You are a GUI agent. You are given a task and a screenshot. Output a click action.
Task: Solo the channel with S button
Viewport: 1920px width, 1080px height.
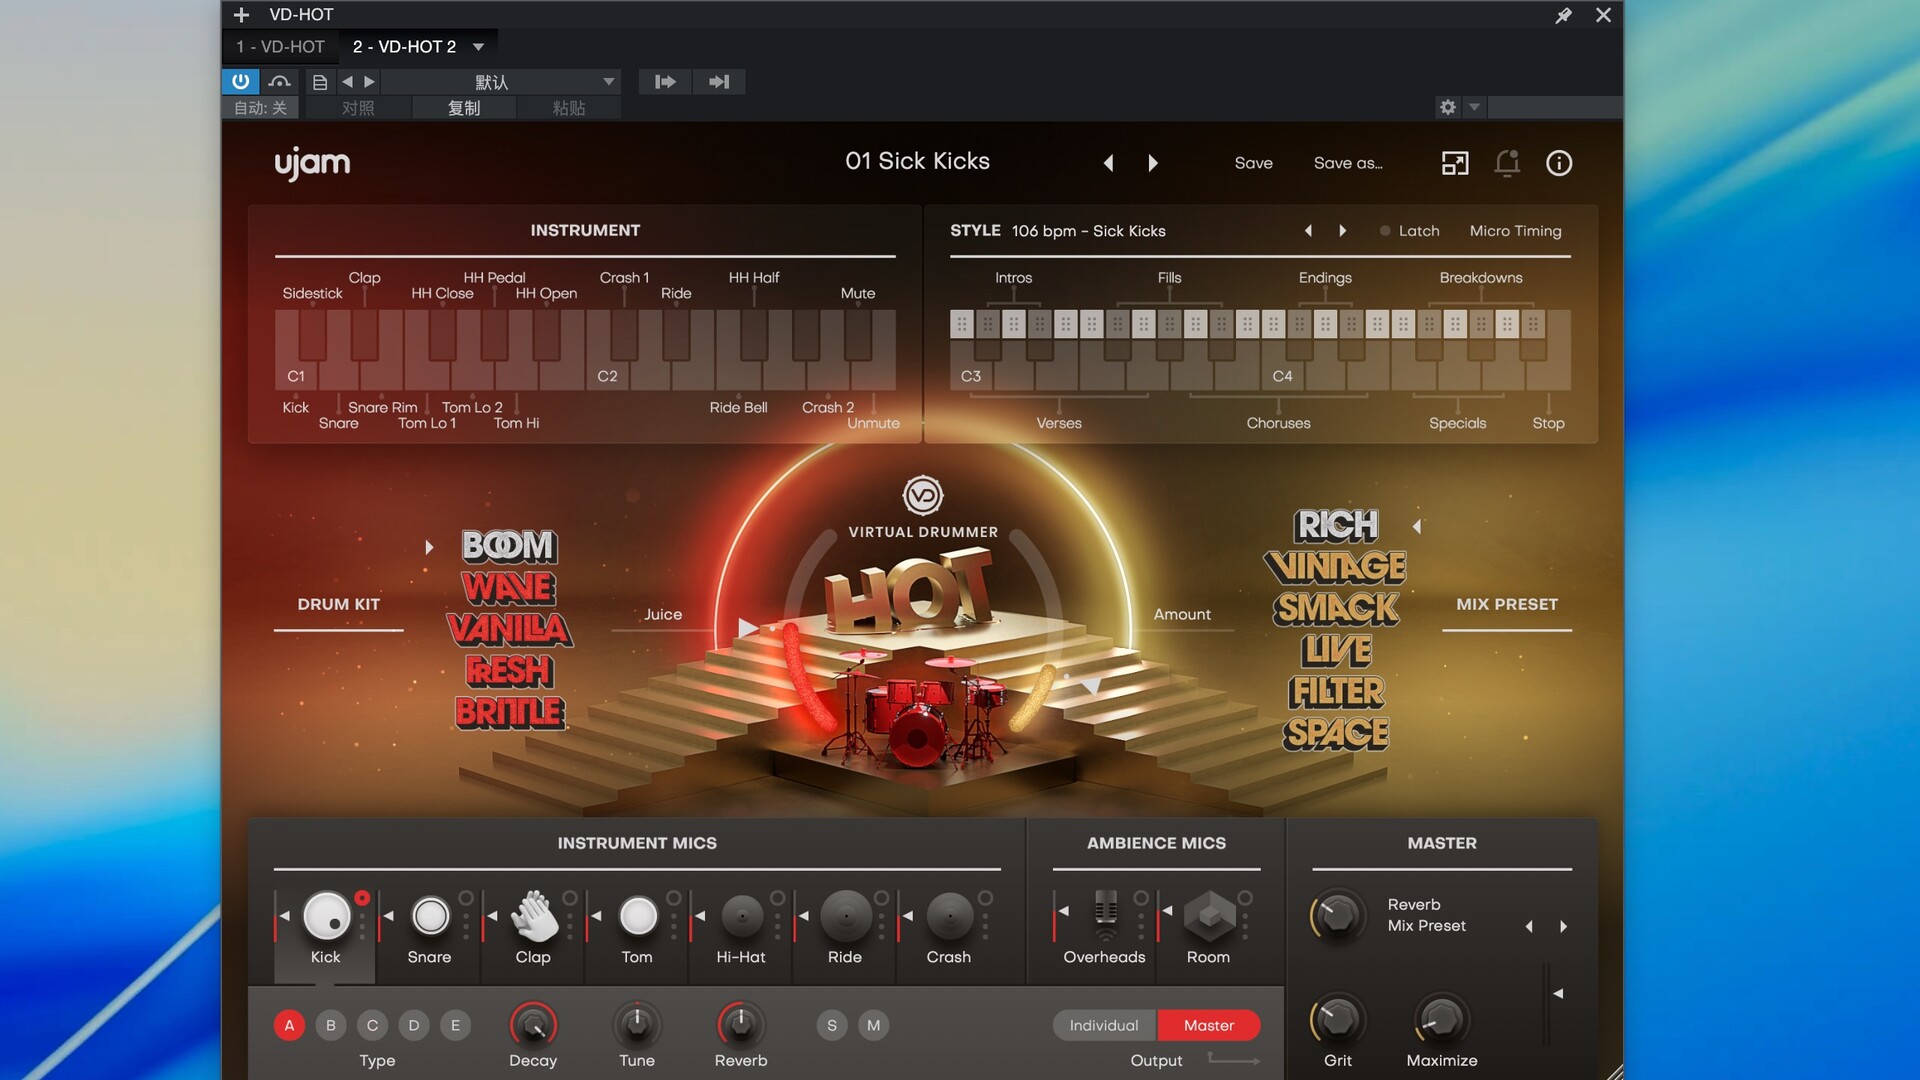click(x=832, y=1025)
